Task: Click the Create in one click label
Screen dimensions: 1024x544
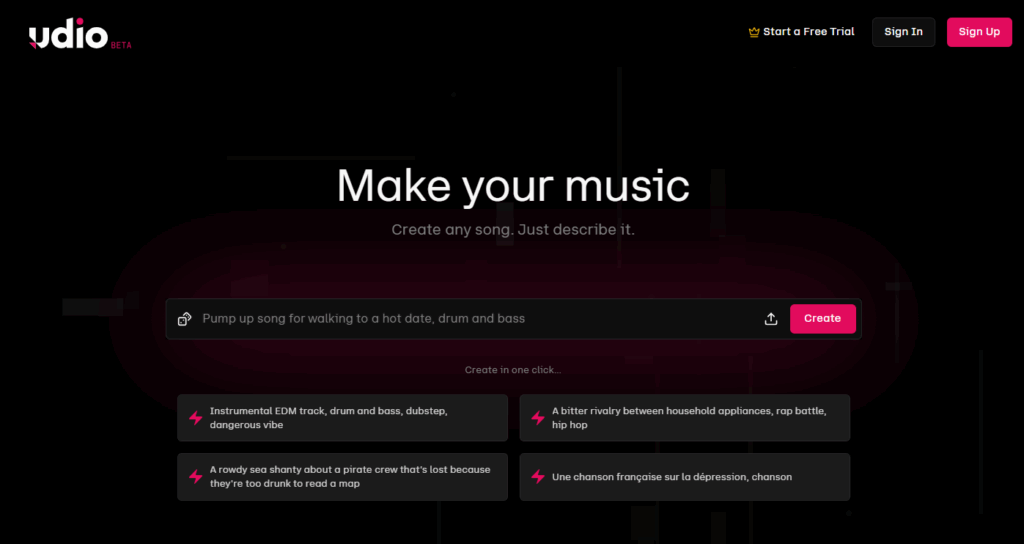Action: (x=512, y=370)
